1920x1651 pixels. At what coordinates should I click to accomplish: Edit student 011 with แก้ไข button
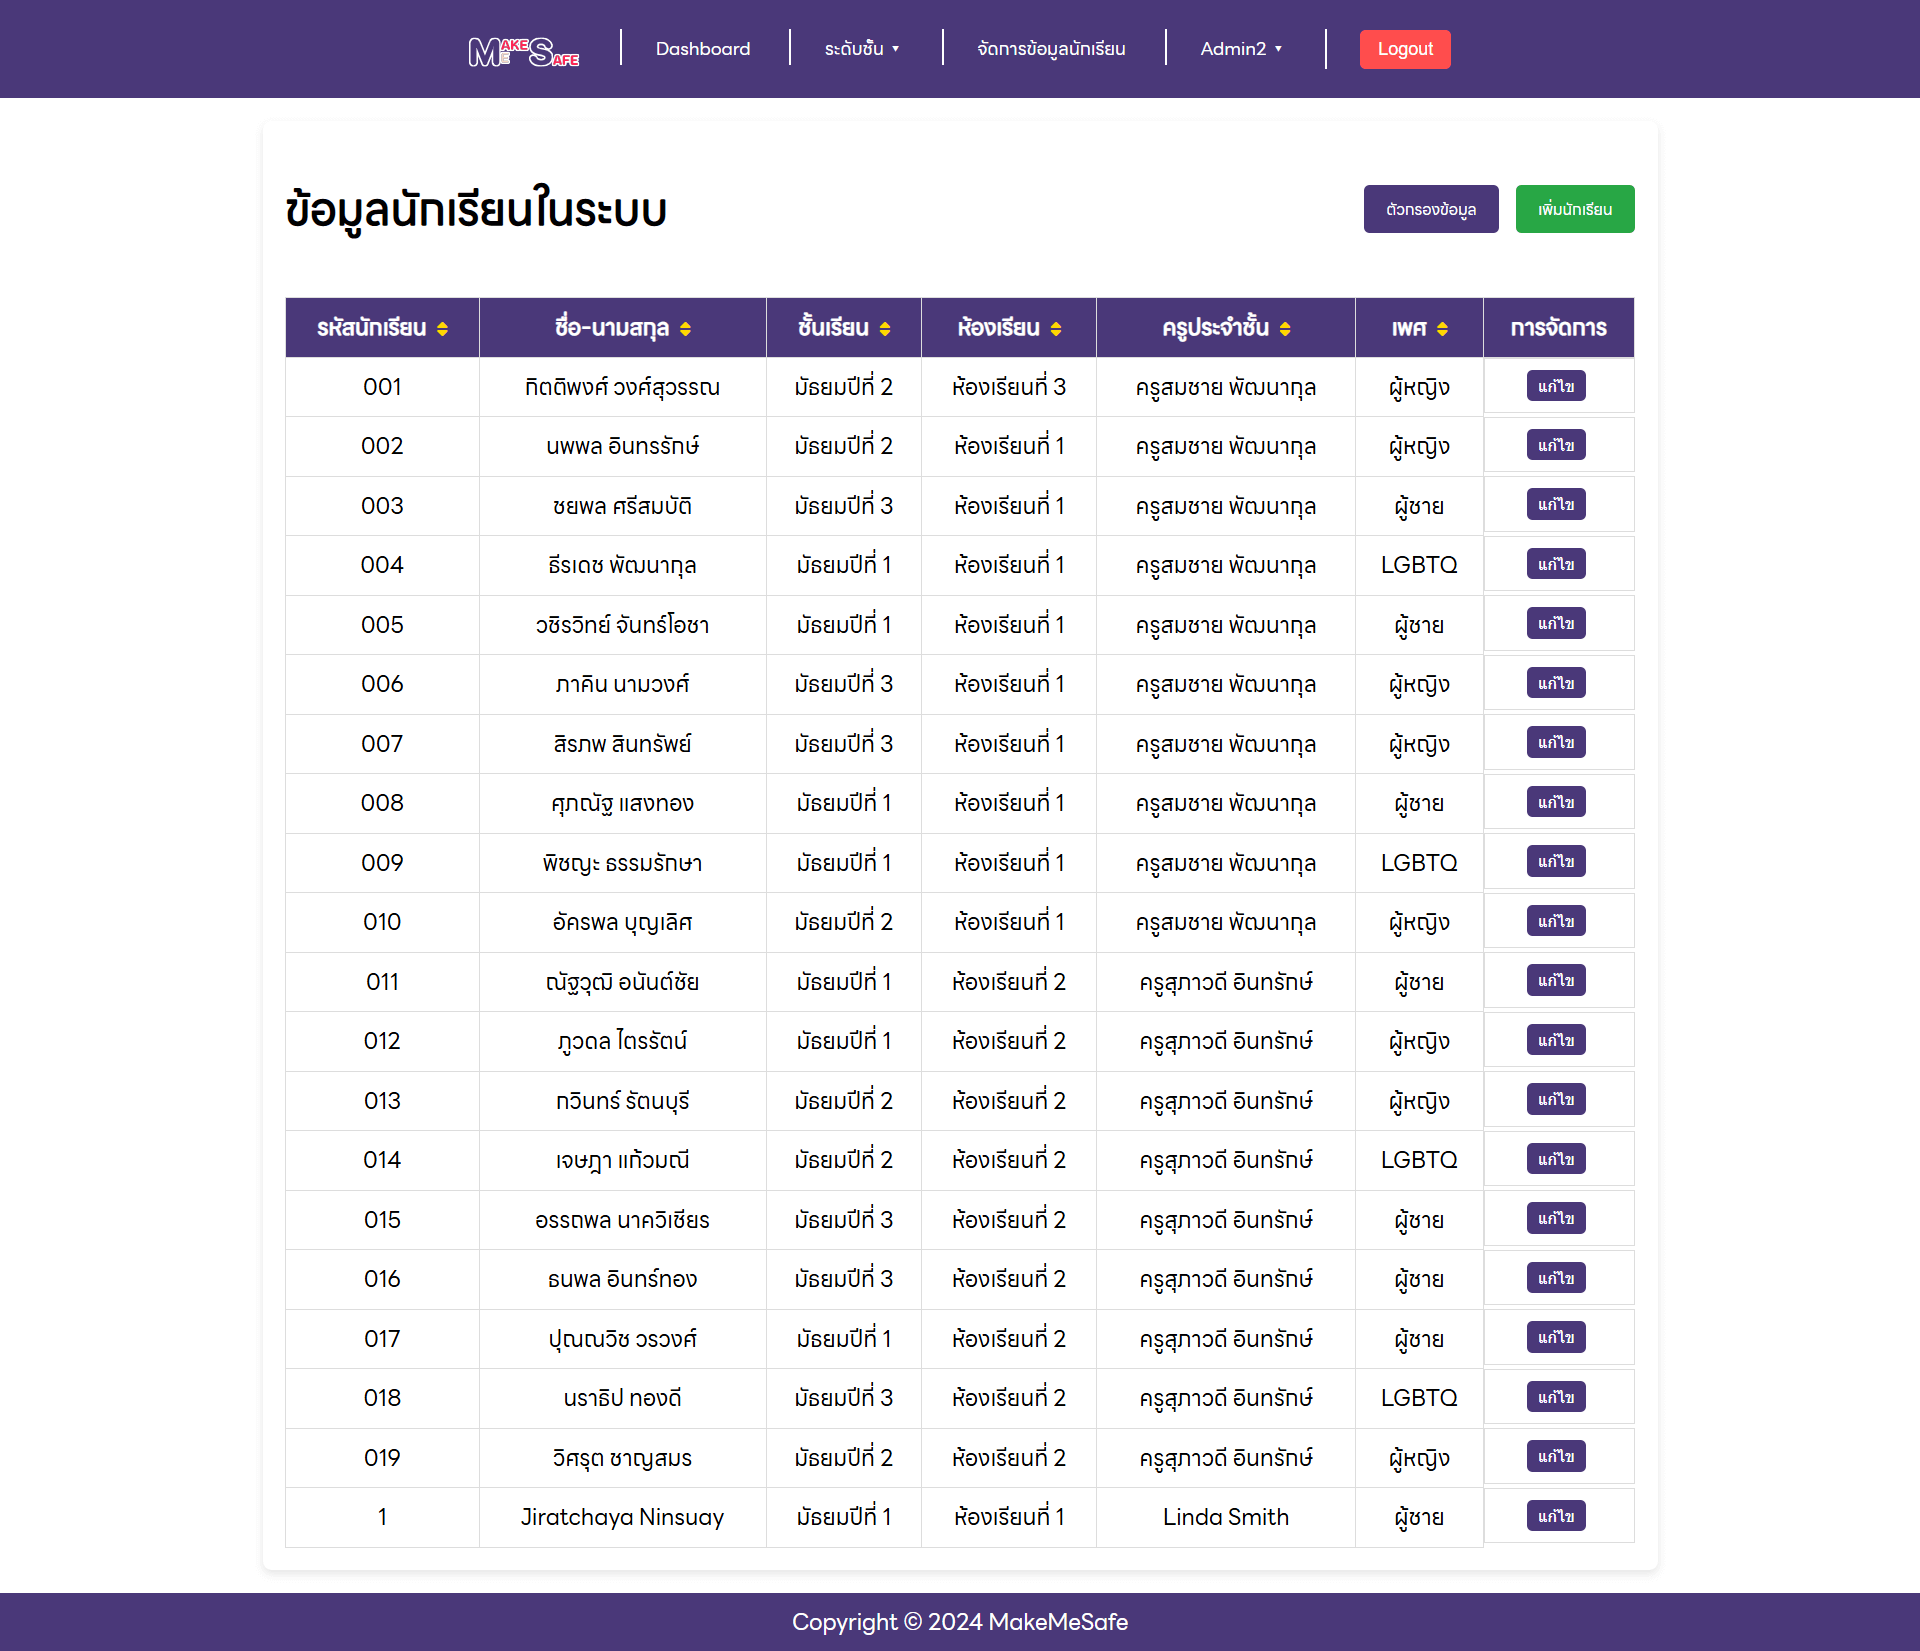(x=1556, y=981)
